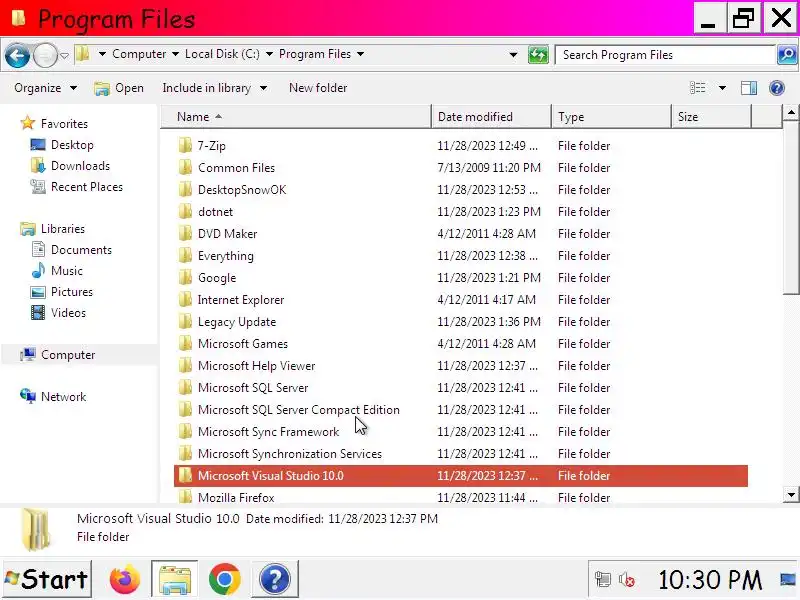This screenshot has width=800, height=600.
Task: Open the Pictures library
Action: [62, 292]
